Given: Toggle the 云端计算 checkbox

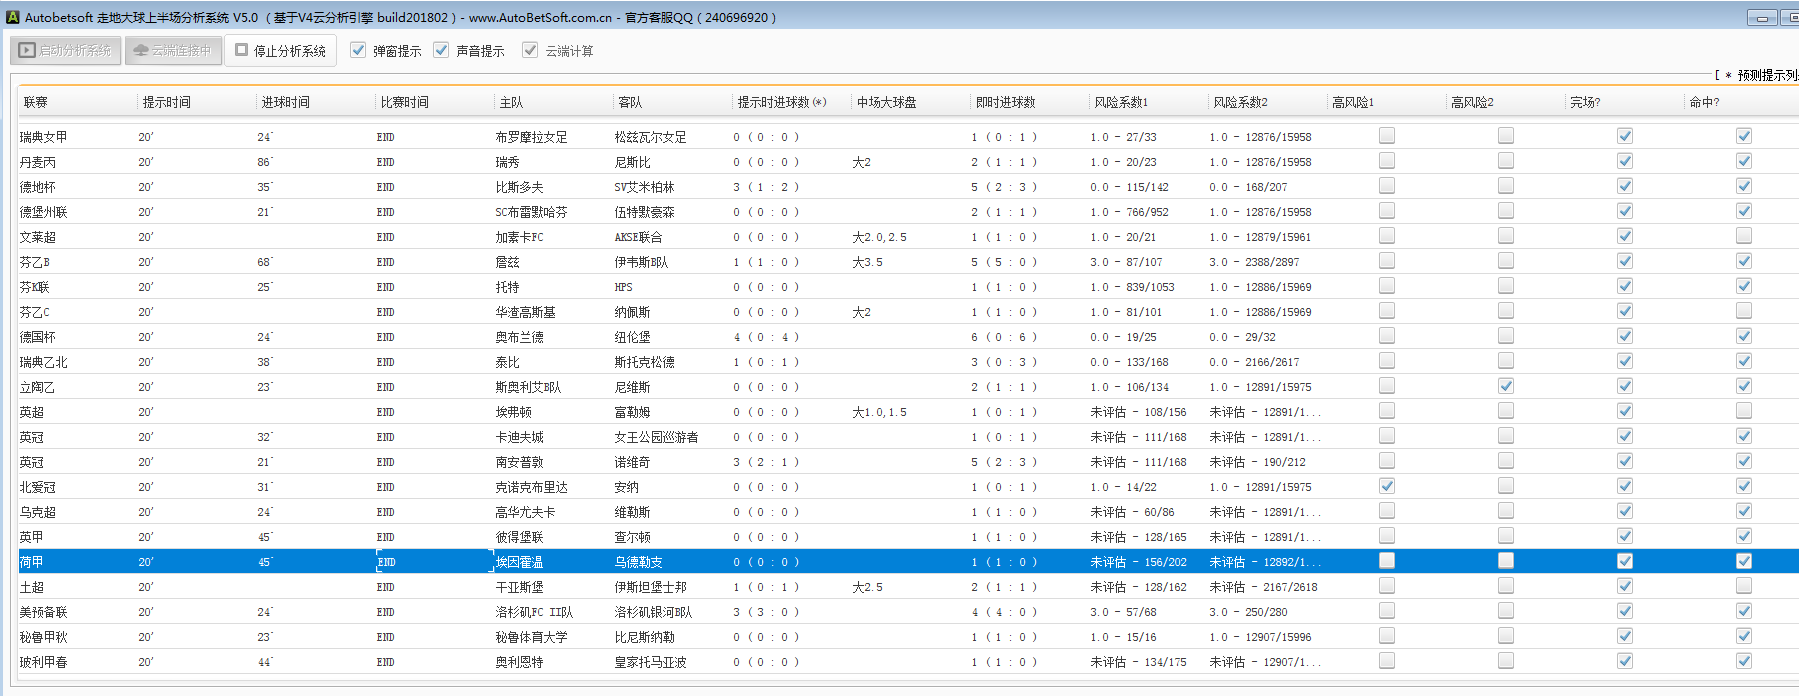Looking at the screenshot, I should 530,50.
